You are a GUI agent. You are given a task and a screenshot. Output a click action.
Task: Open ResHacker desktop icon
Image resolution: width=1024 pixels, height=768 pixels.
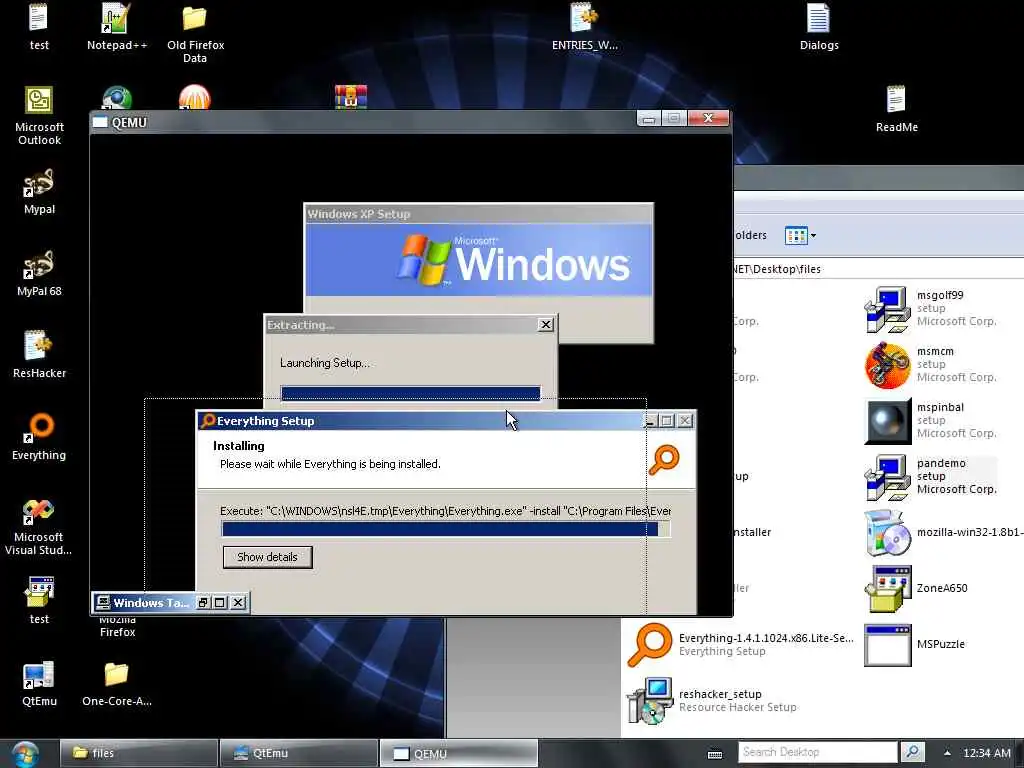39,355
